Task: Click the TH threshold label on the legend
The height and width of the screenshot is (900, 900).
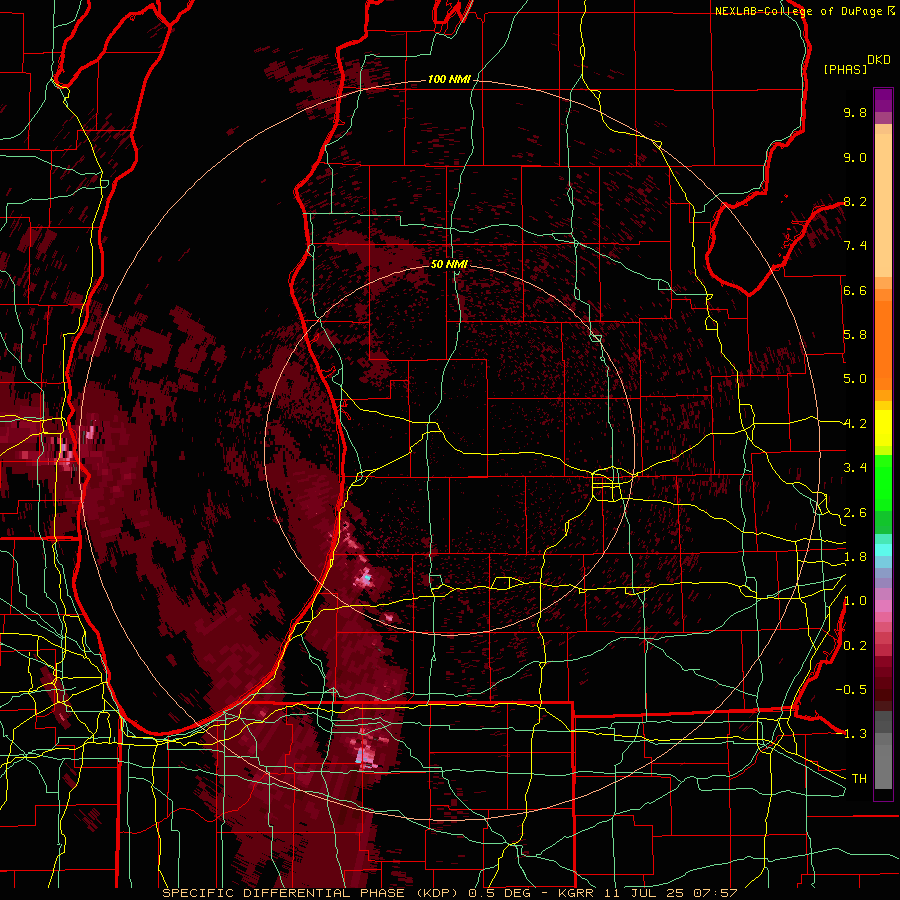Action: tap(859, 779)
